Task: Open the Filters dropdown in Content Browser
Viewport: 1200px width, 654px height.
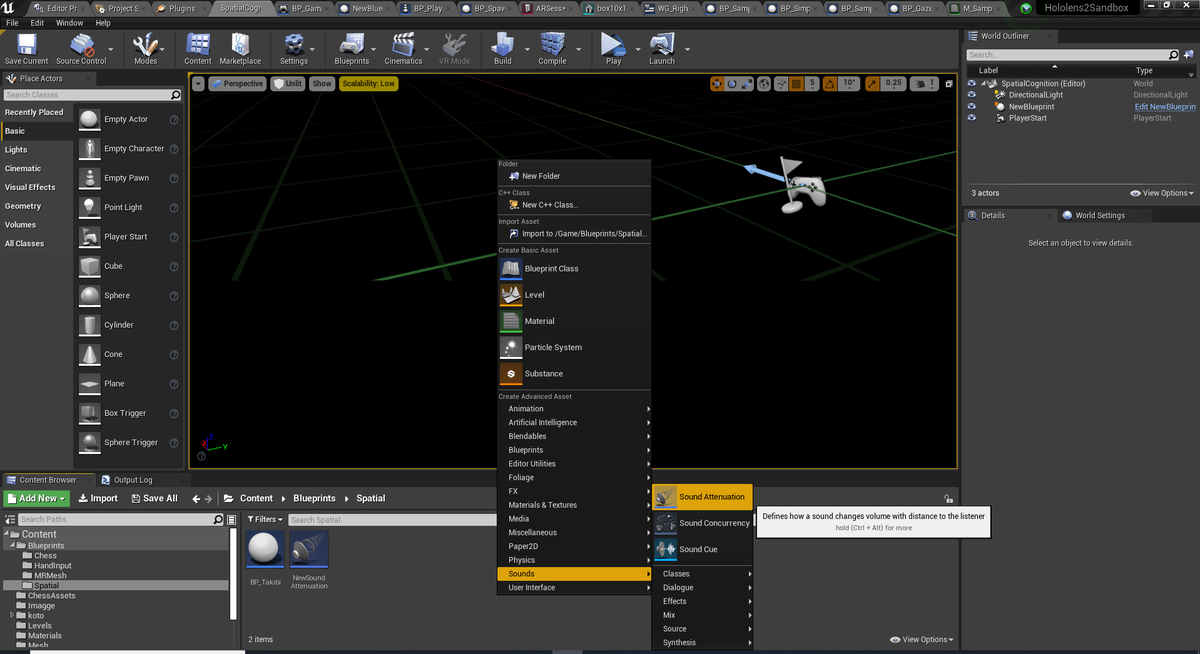Action: (265, 519)
